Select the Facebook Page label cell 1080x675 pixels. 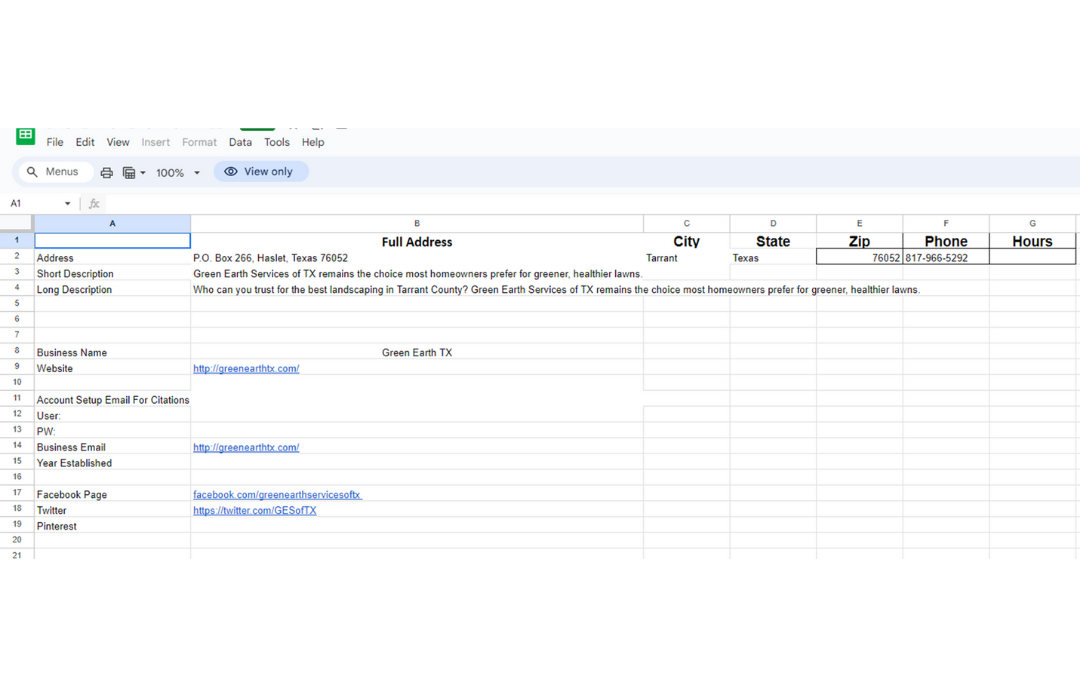click(x=112, y=495)
